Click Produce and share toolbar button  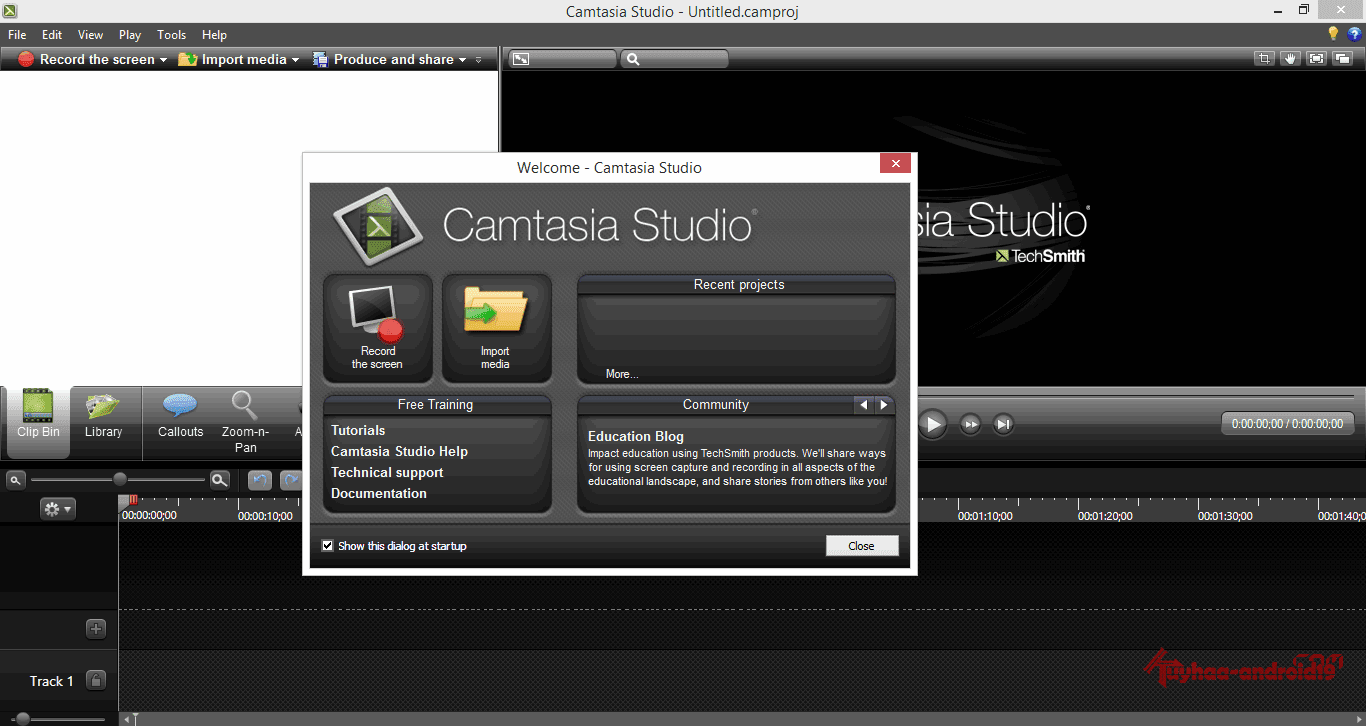[x=383, y=60]
